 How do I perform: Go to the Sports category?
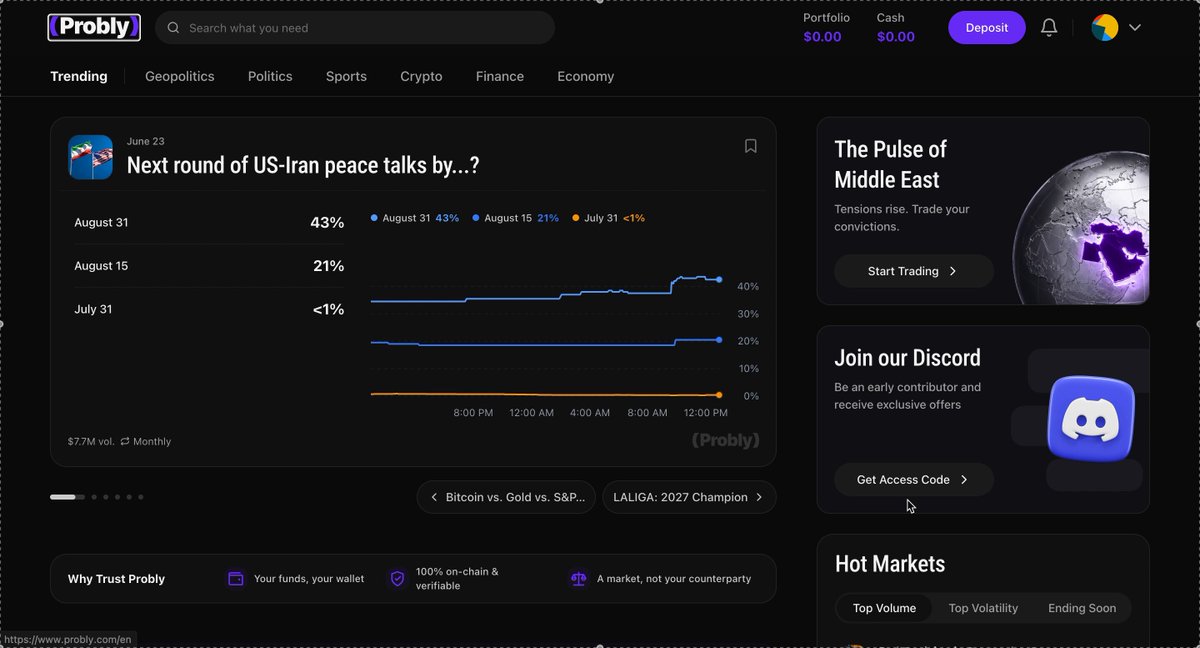pos(346,76)
